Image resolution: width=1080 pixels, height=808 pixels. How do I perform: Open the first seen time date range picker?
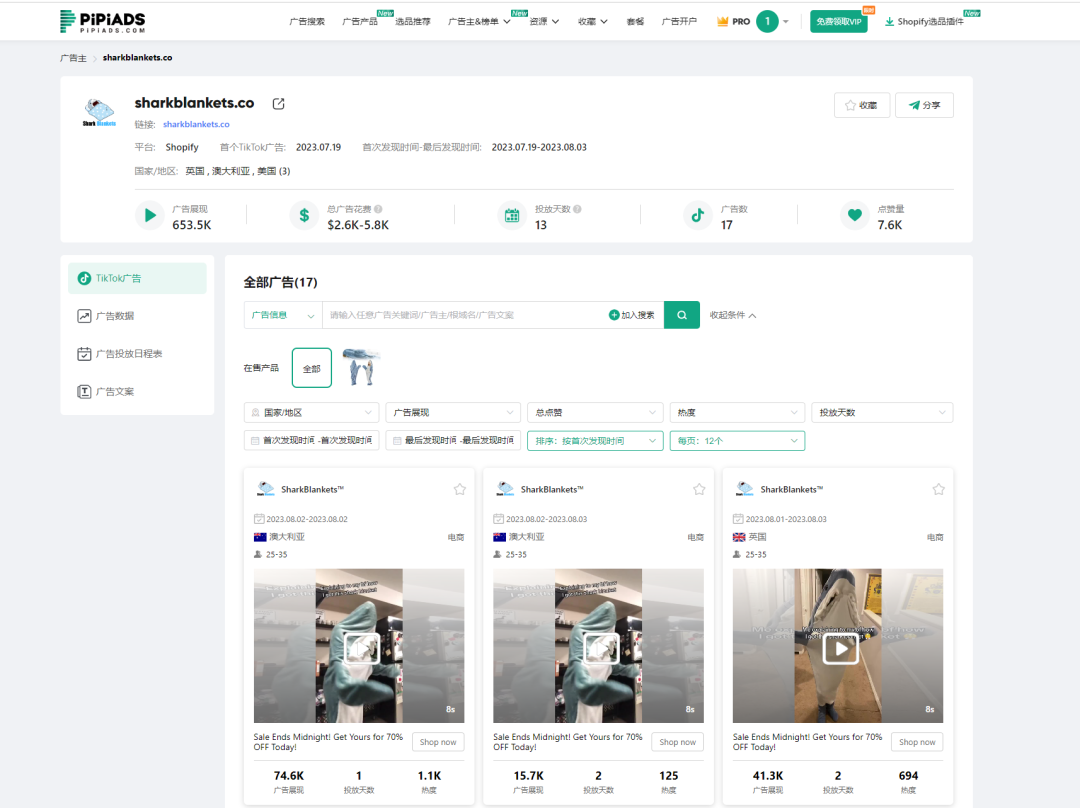[x=311, y=441]
